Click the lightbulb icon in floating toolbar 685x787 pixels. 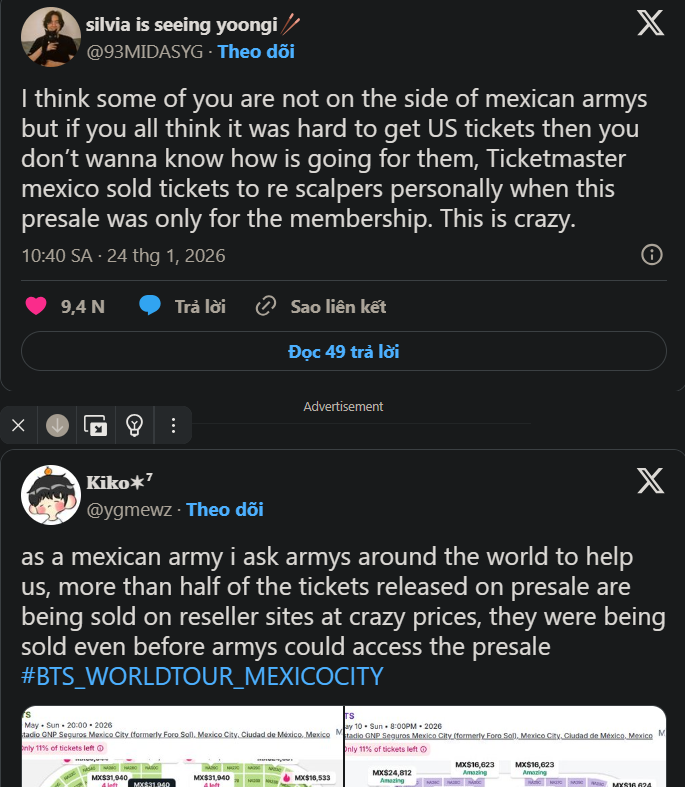(134, 426)
